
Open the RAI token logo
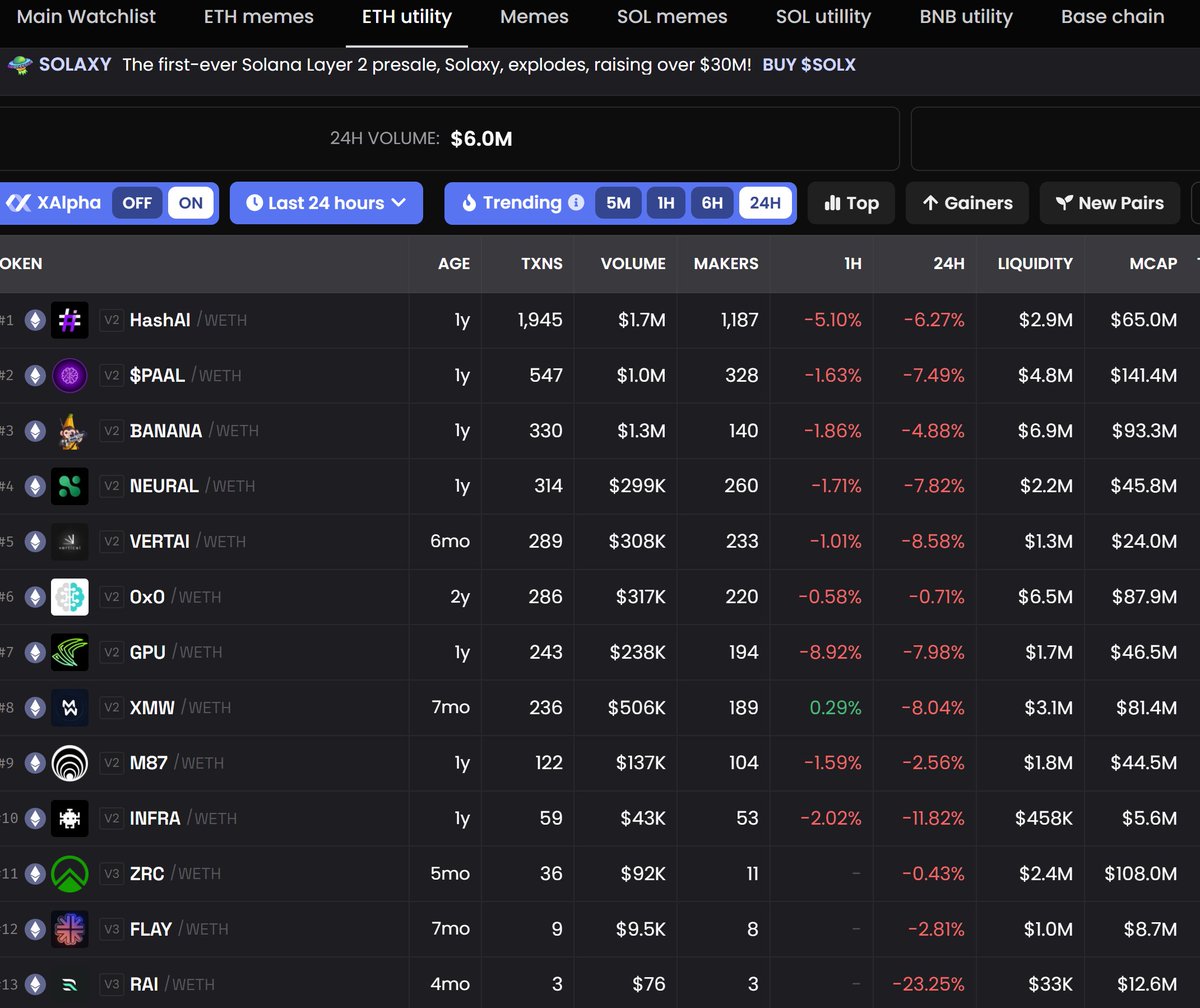(70, 984)
